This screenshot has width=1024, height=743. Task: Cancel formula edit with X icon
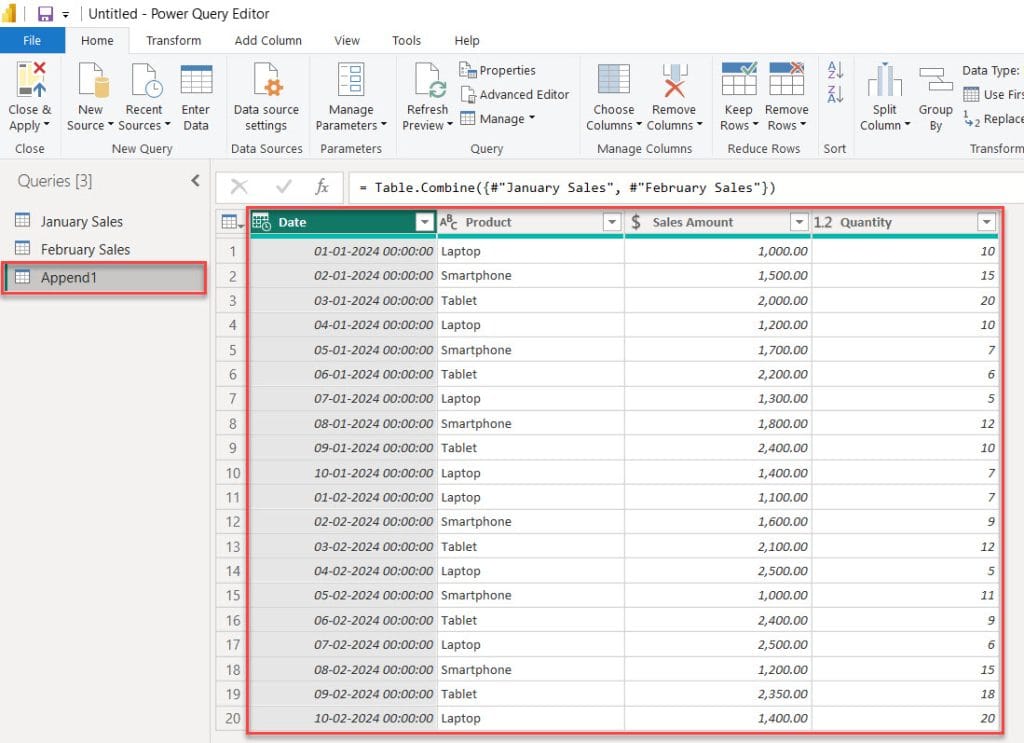tap(239, 187)
